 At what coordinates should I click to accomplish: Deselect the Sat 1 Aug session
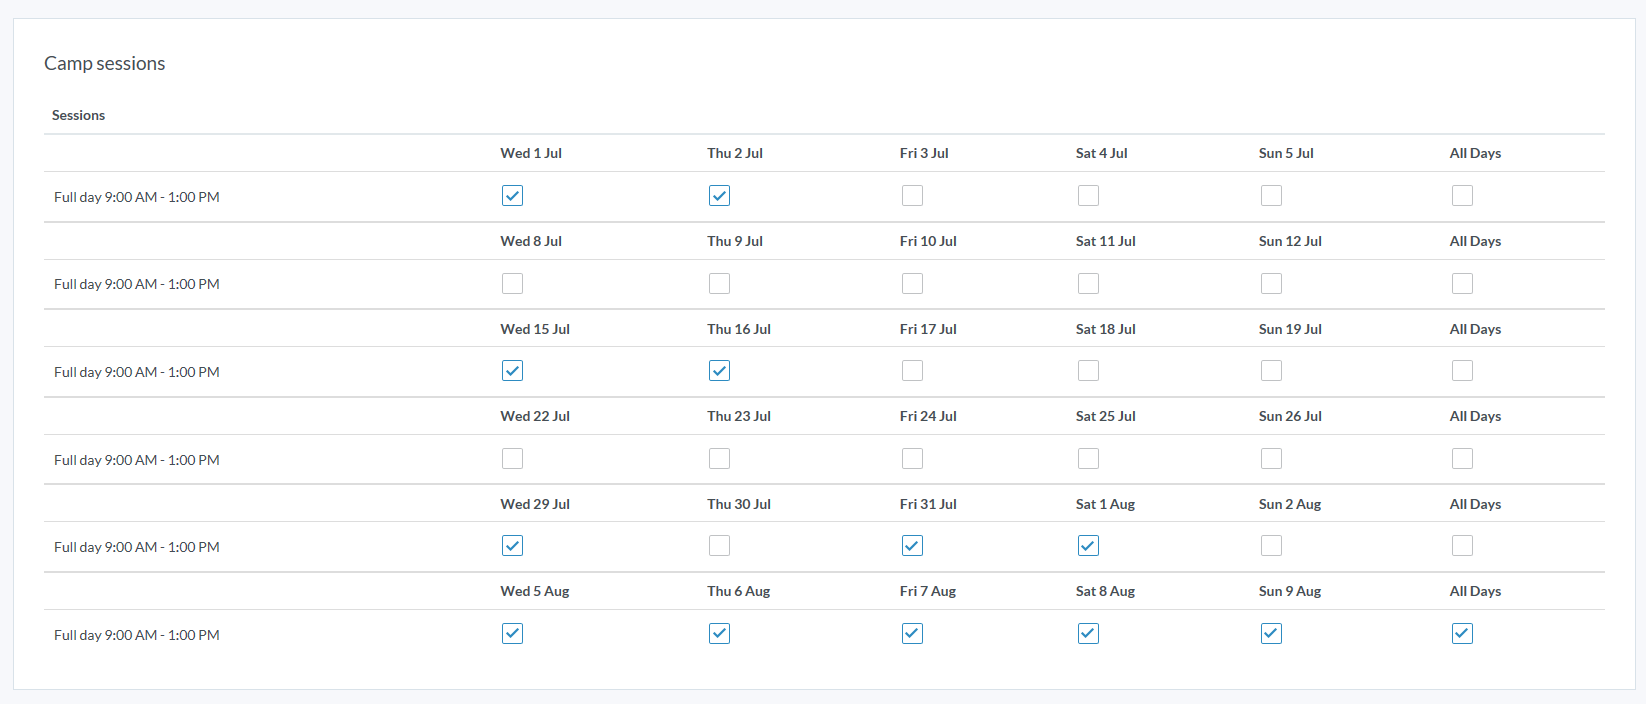[x=1088, y=546]
